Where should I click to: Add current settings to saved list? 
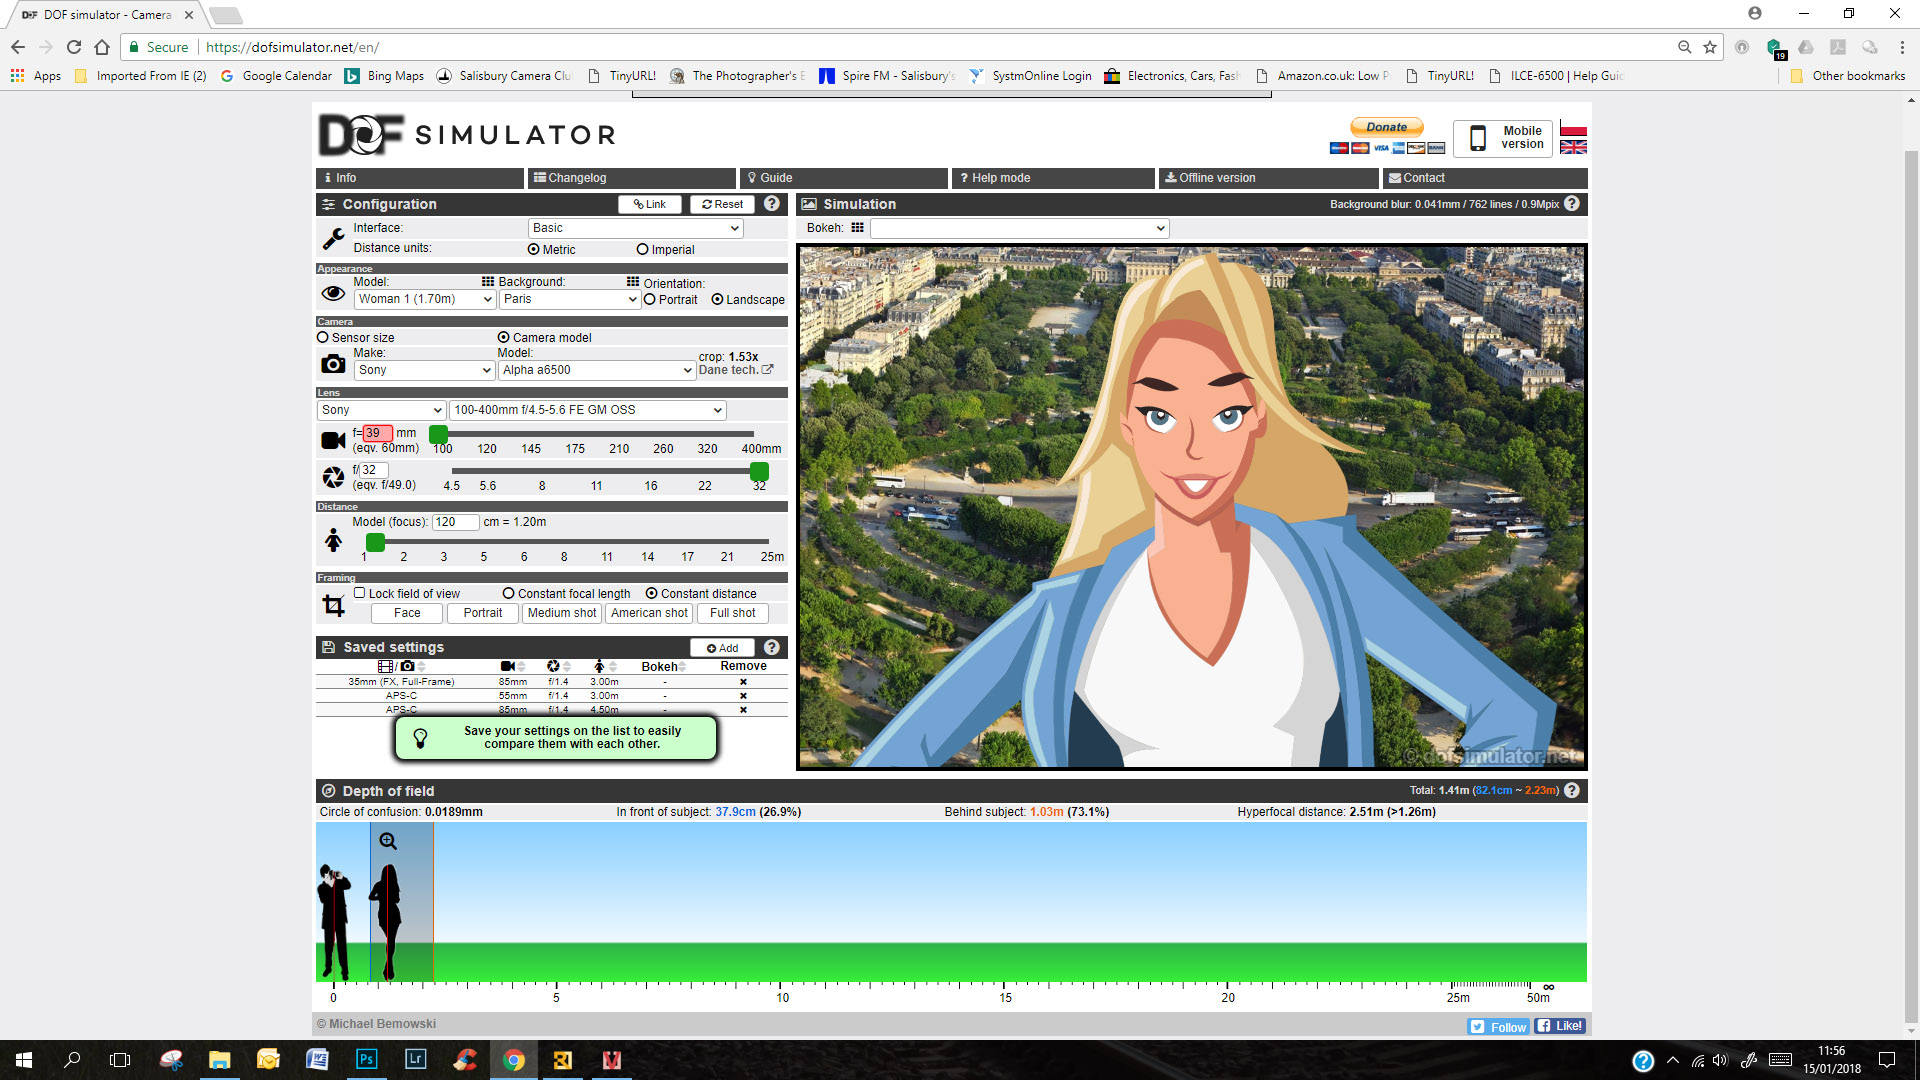click(722, 648)
